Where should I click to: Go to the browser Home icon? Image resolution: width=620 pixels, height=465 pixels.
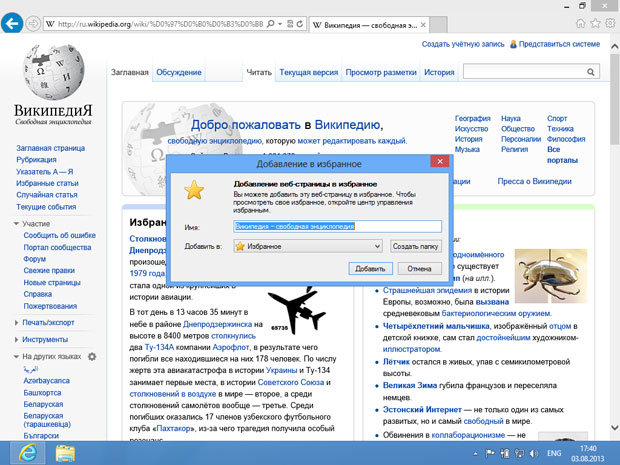580,23
